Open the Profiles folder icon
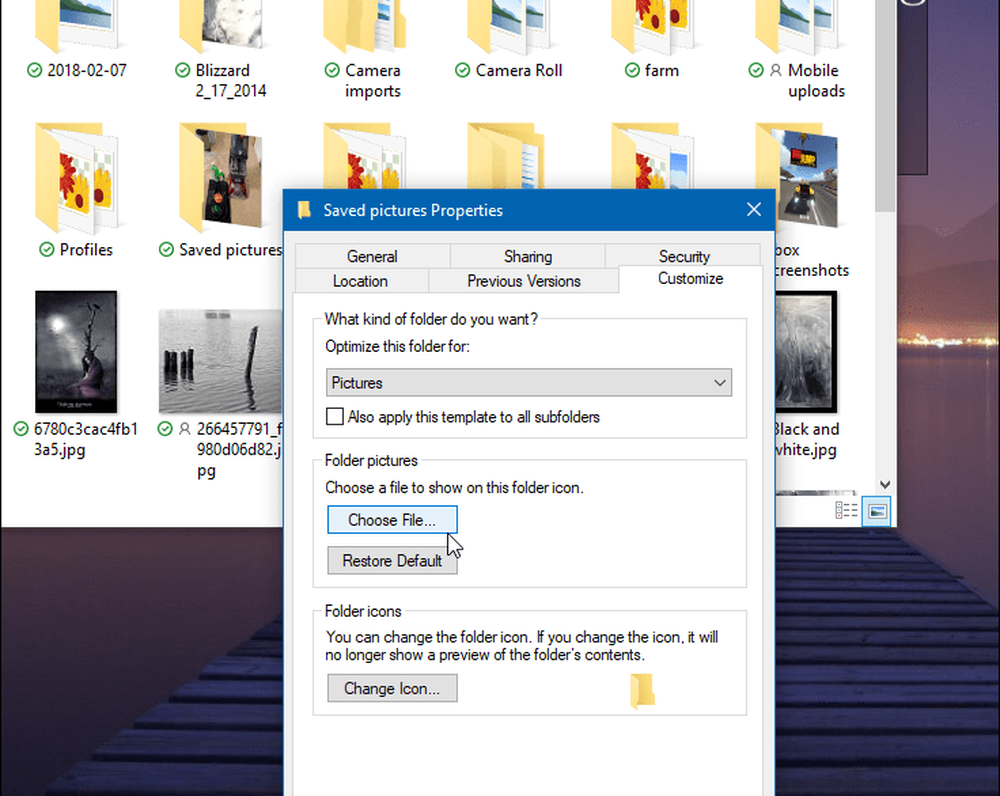The width and height of the screenshot is (1000, 796). pyautogui.click(x=76, y=180)
